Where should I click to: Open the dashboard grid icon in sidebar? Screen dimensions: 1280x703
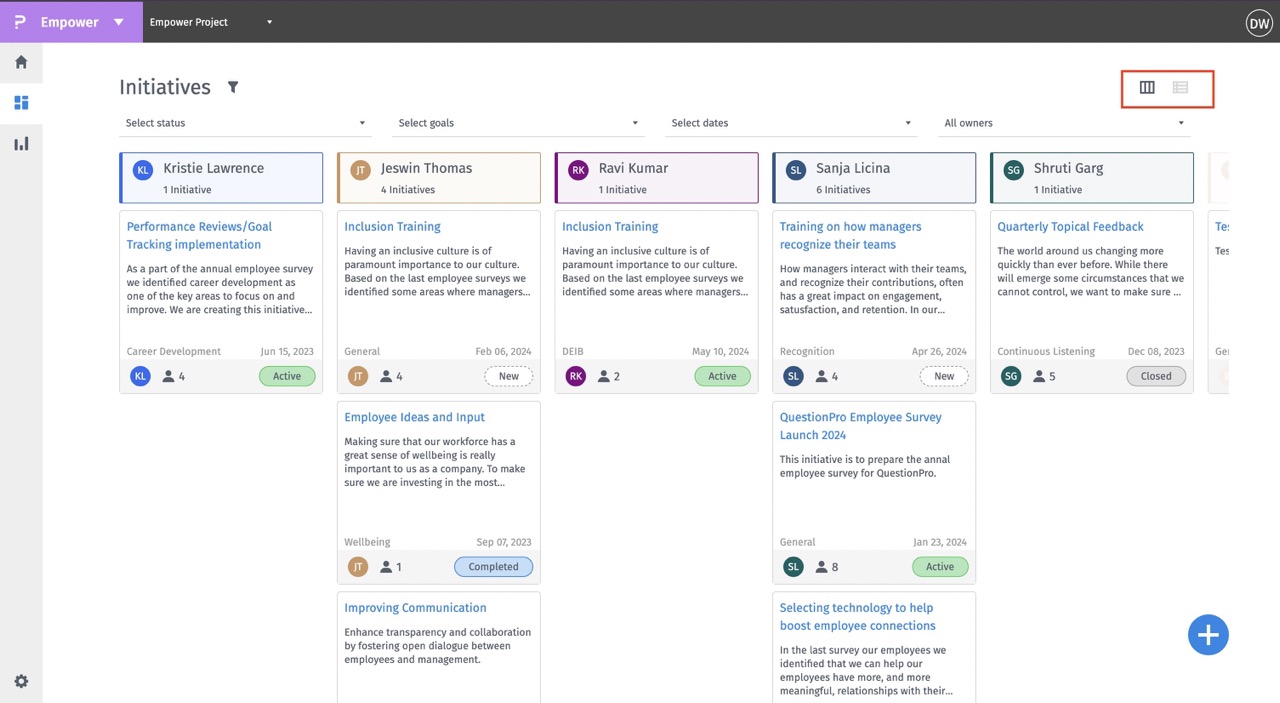21,103
